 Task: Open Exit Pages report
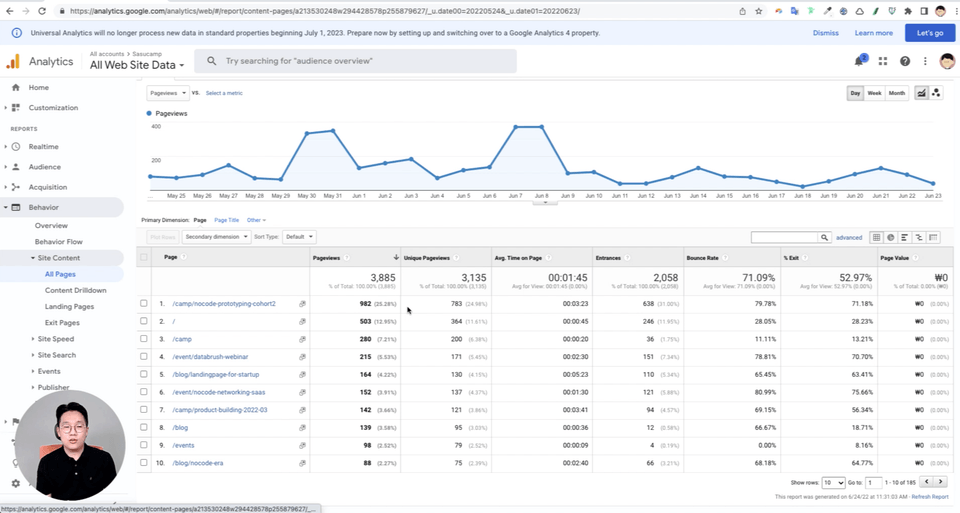click(x=62, y=323)
